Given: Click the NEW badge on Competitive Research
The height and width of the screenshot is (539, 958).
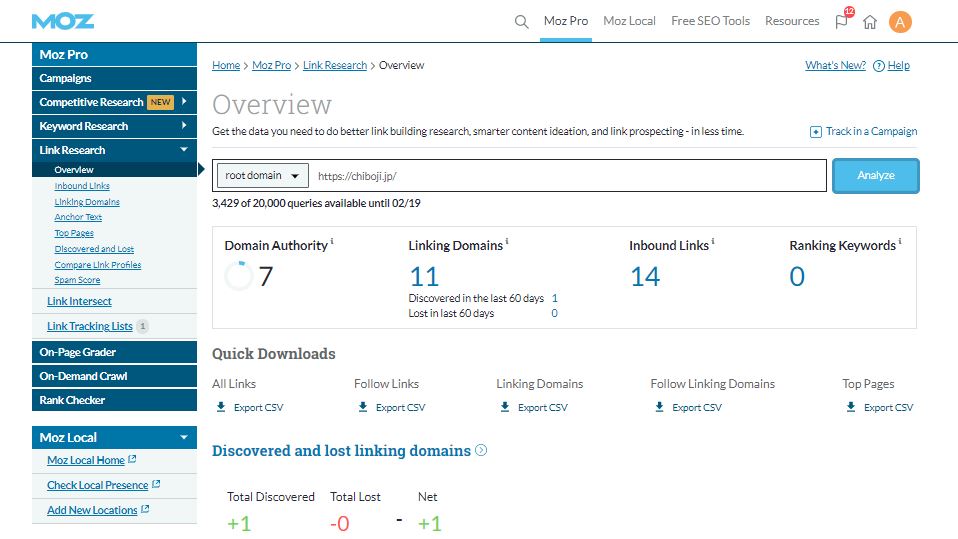Looking at the screenshot, I should coord(161,102).
